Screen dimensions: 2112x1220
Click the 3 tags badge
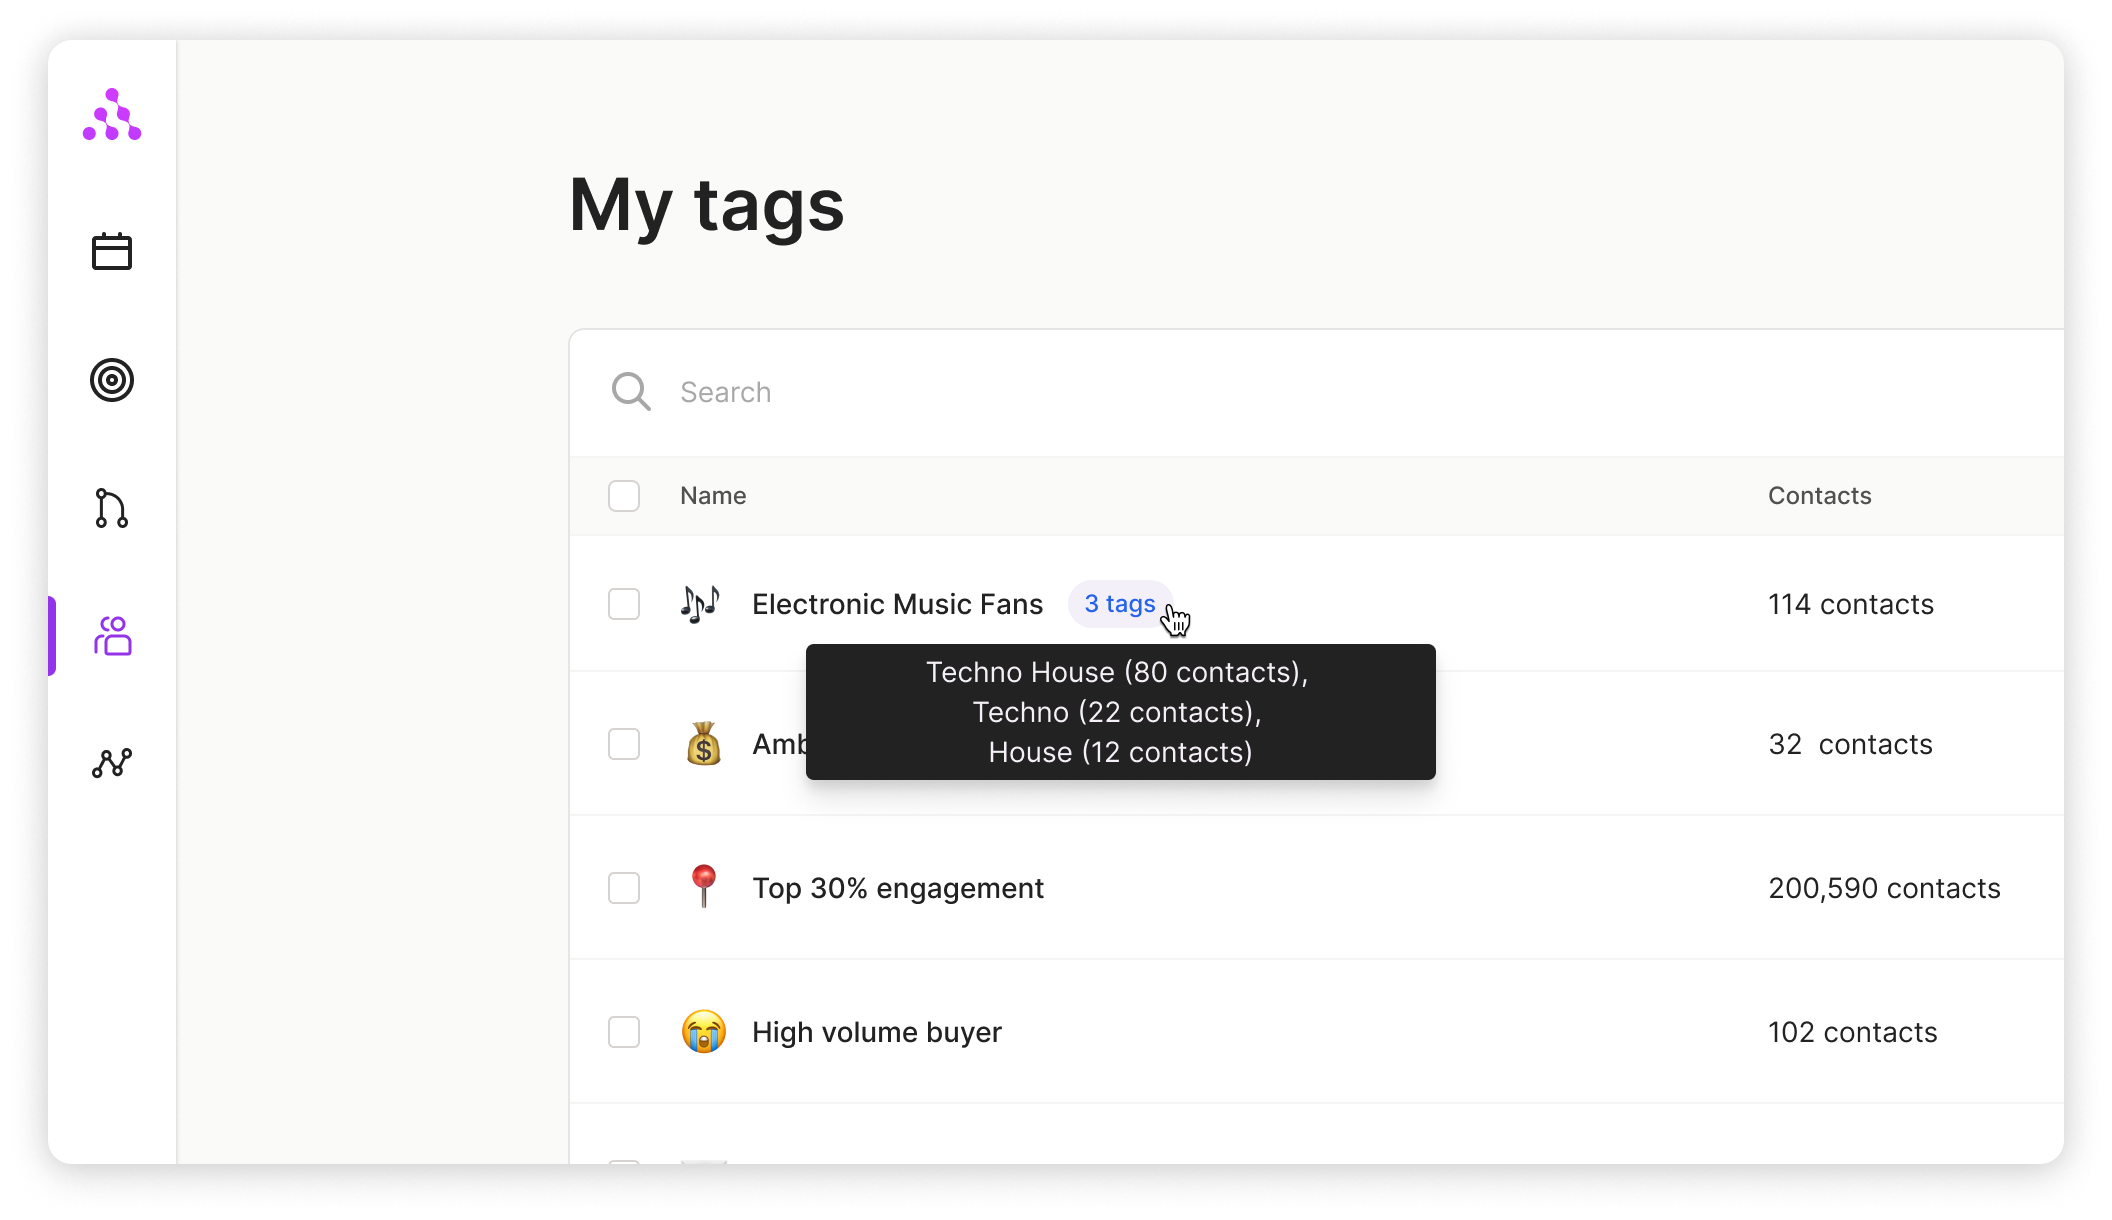pos(1120,604)
